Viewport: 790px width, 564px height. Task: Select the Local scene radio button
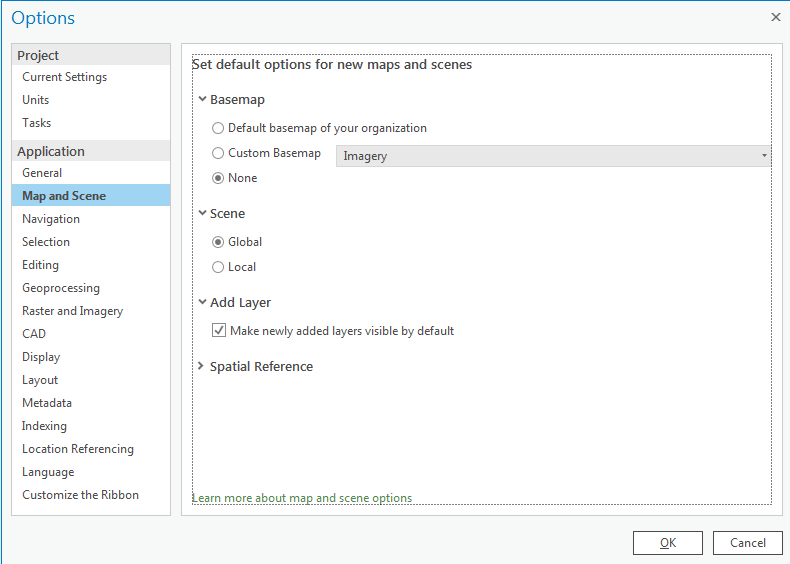tap(218, 267)
